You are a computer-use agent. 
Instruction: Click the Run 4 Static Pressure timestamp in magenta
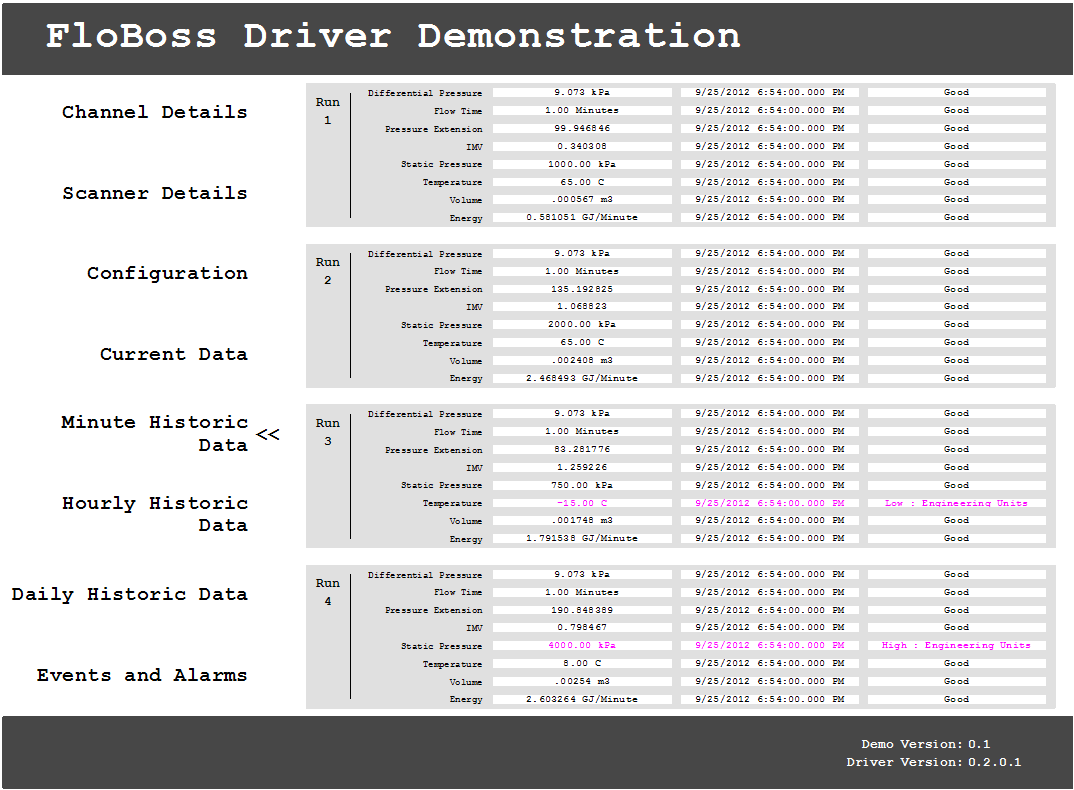tap(770, 645)
